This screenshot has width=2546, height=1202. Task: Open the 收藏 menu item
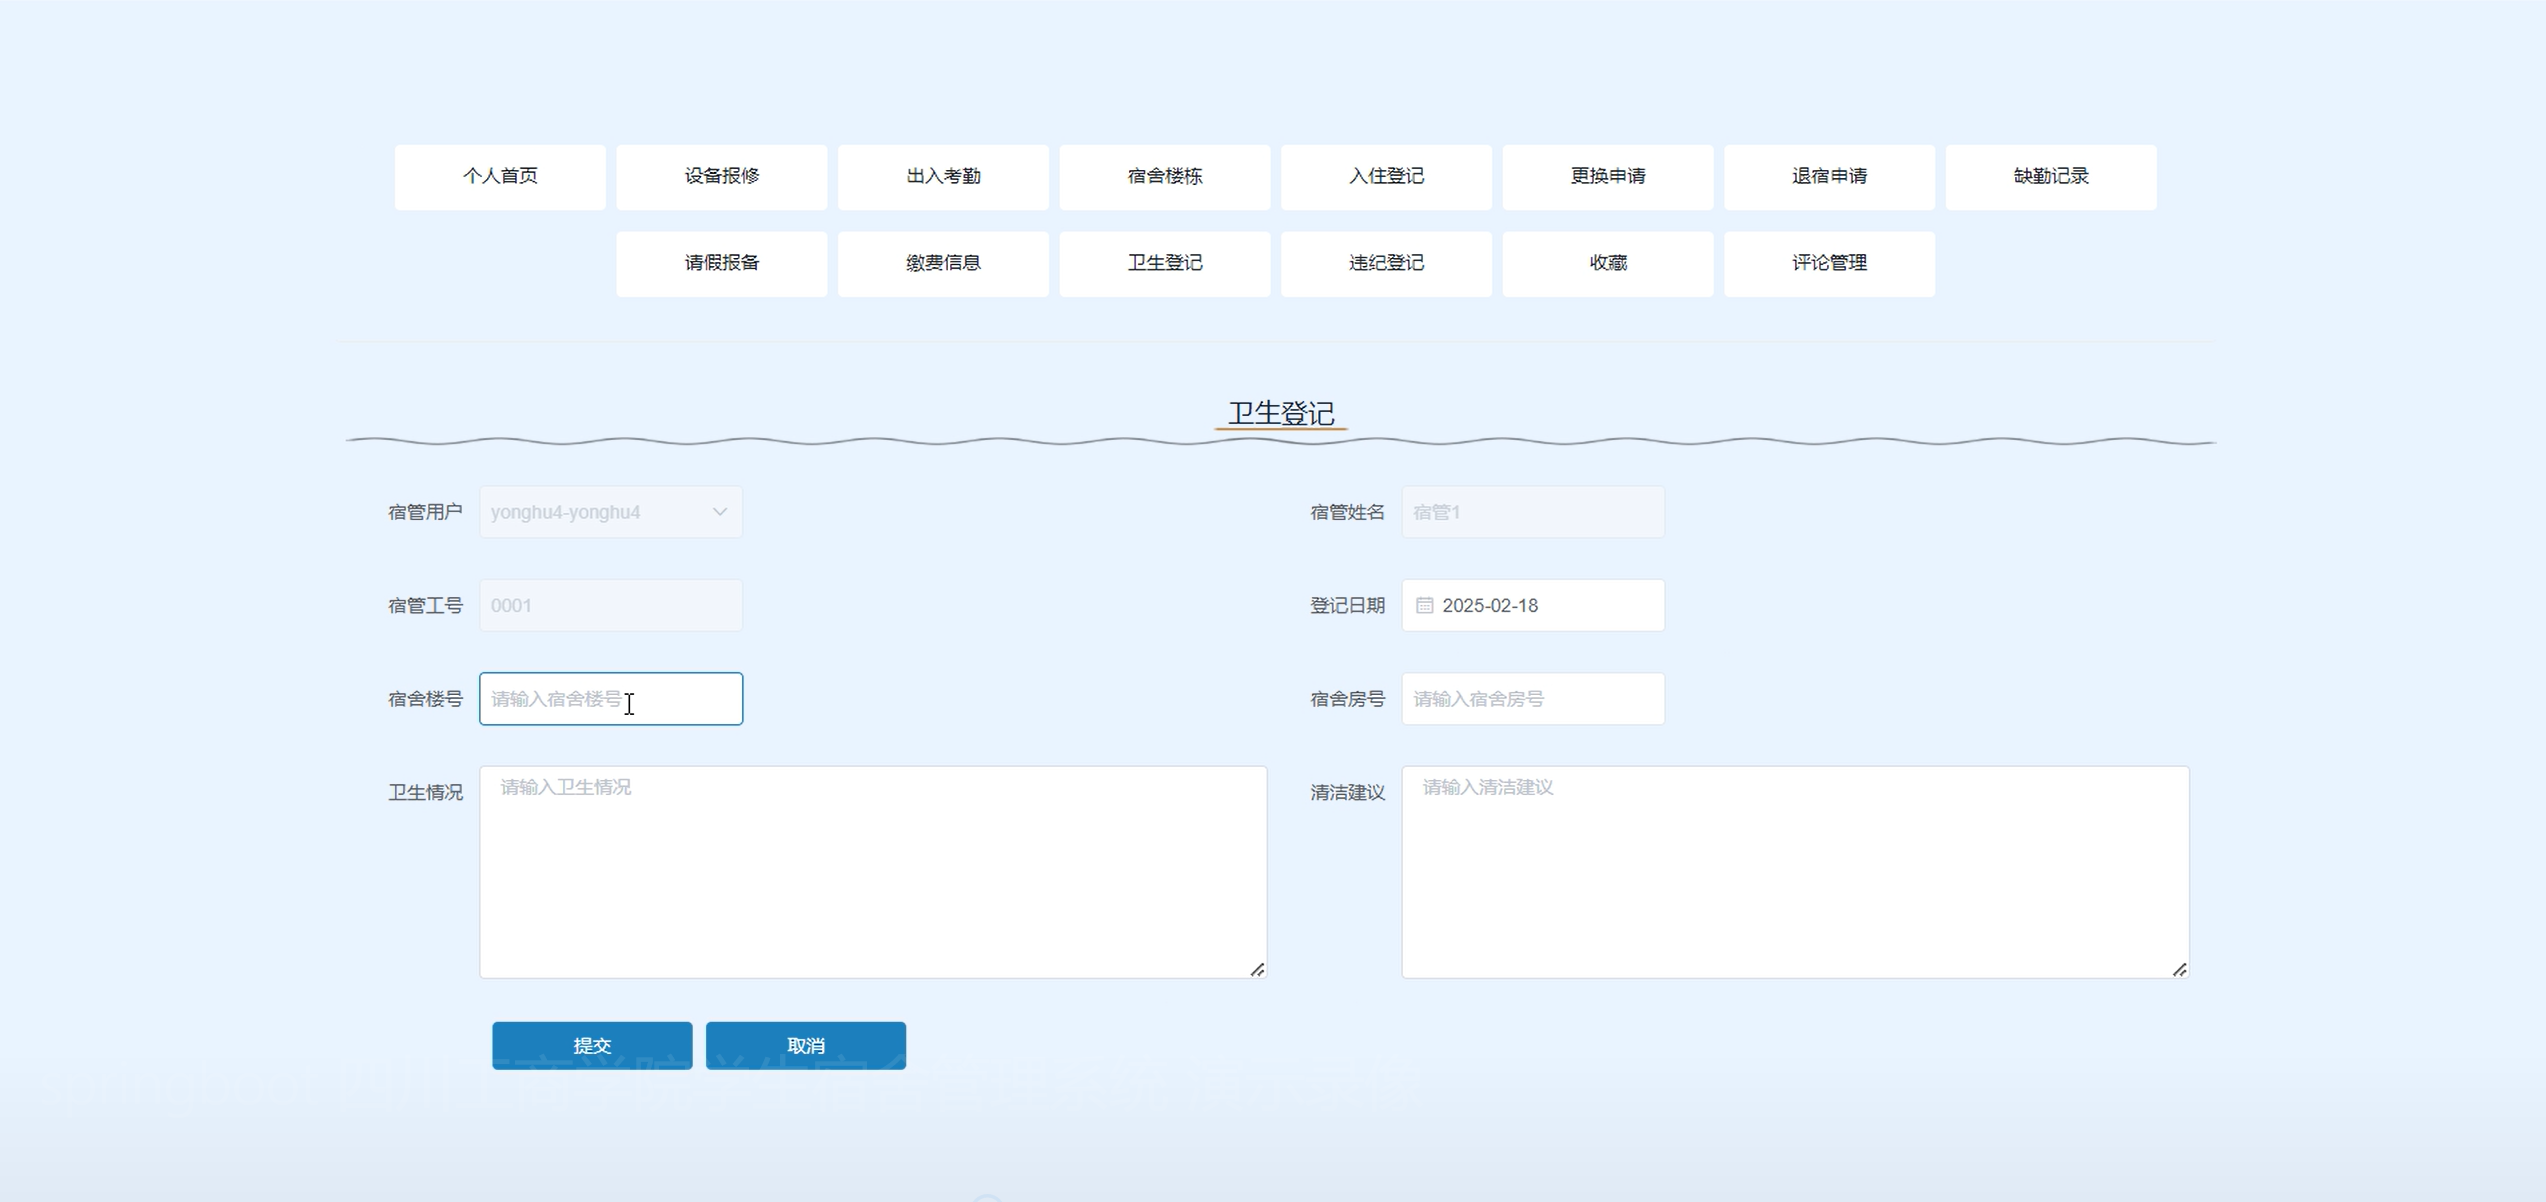point(1608,264)
